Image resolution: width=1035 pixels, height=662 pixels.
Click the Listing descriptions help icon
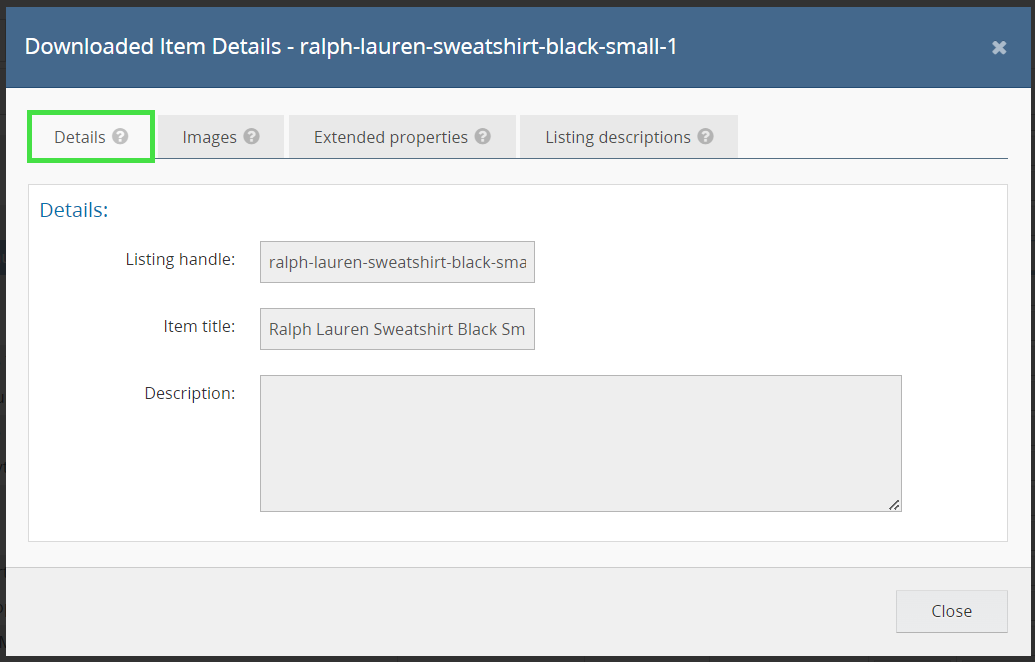706,137
